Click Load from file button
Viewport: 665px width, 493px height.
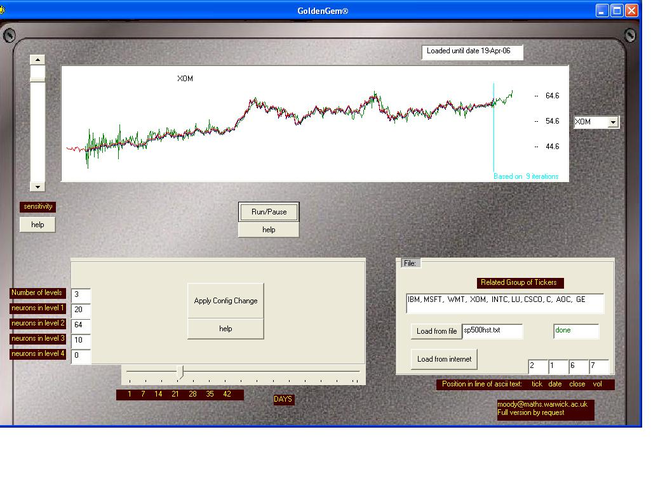(x=436, y=331)
